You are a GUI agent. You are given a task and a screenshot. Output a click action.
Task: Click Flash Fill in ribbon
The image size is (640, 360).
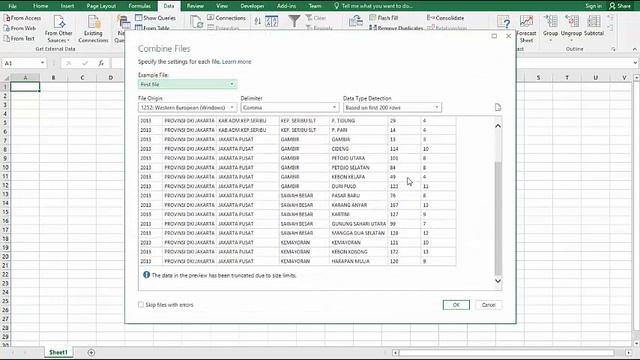click(384, 18)
